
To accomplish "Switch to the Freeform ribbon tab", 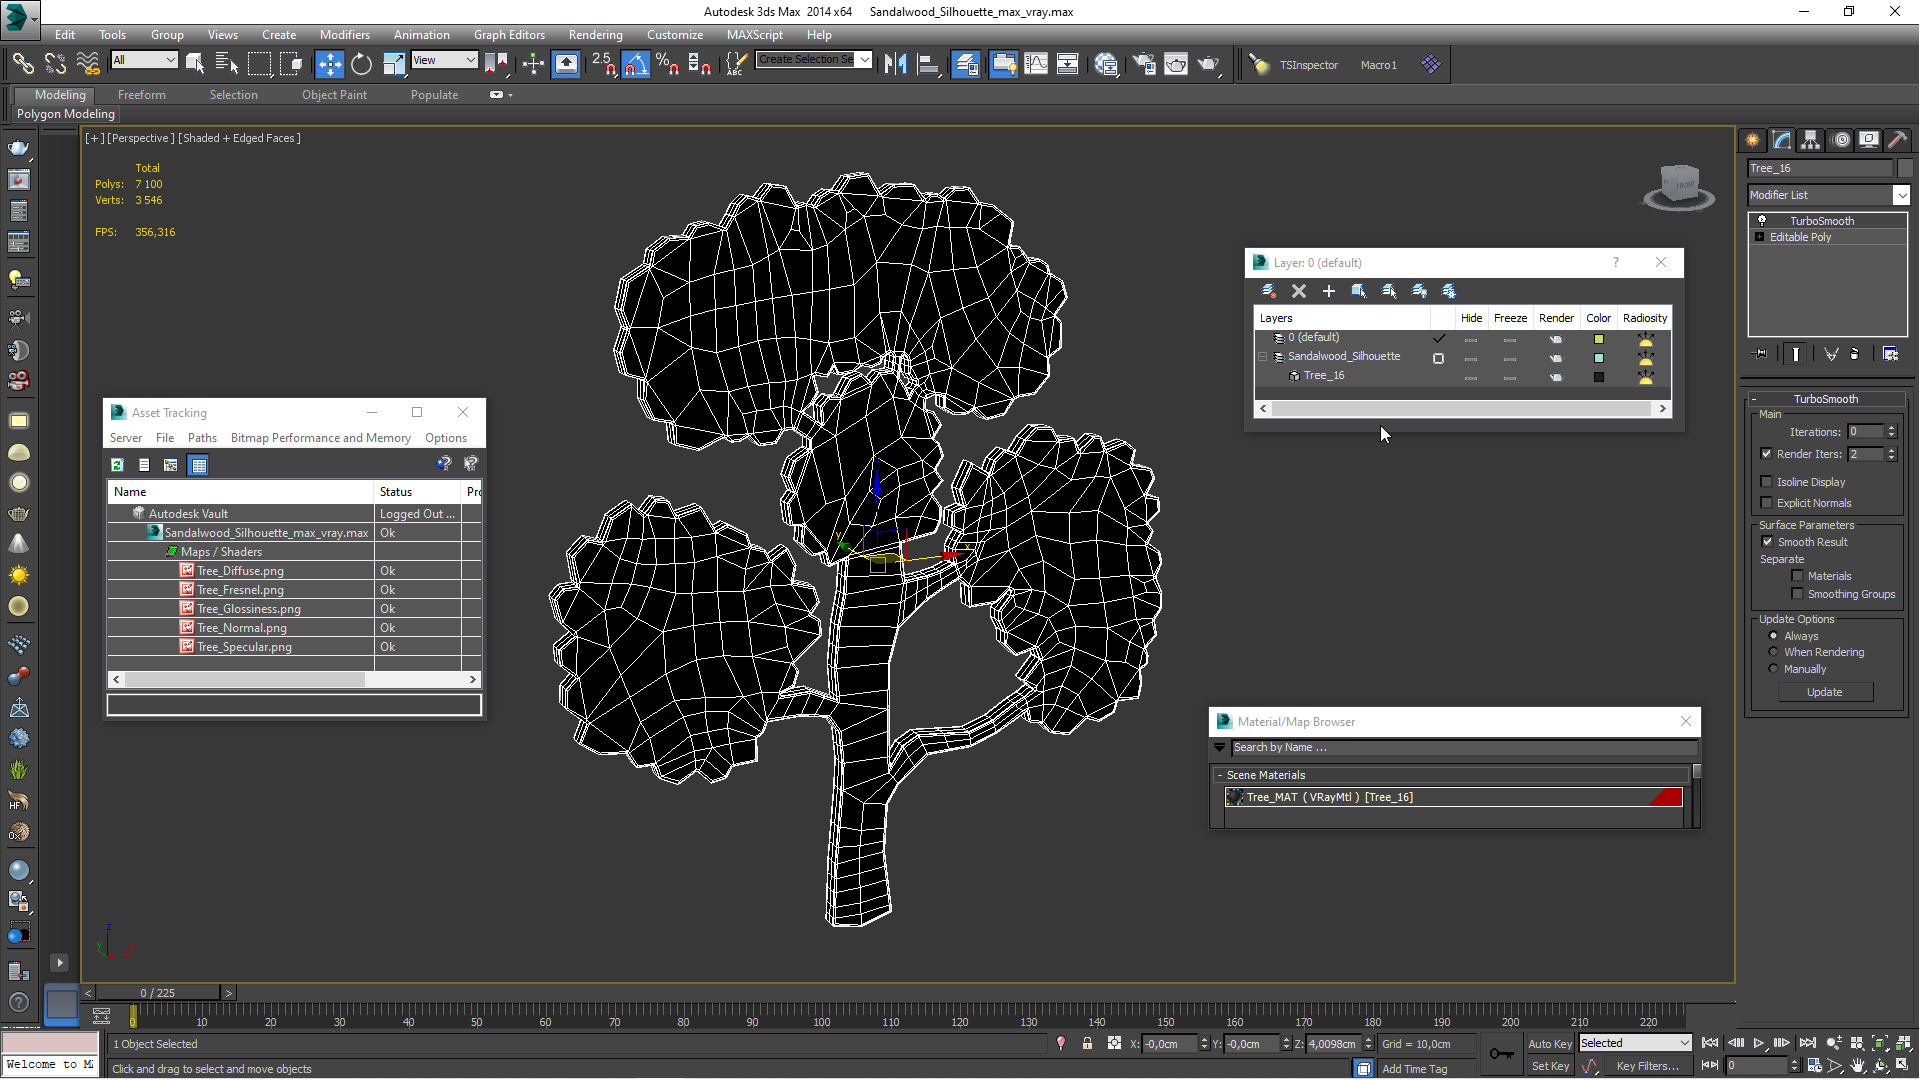I will [141, 95].
